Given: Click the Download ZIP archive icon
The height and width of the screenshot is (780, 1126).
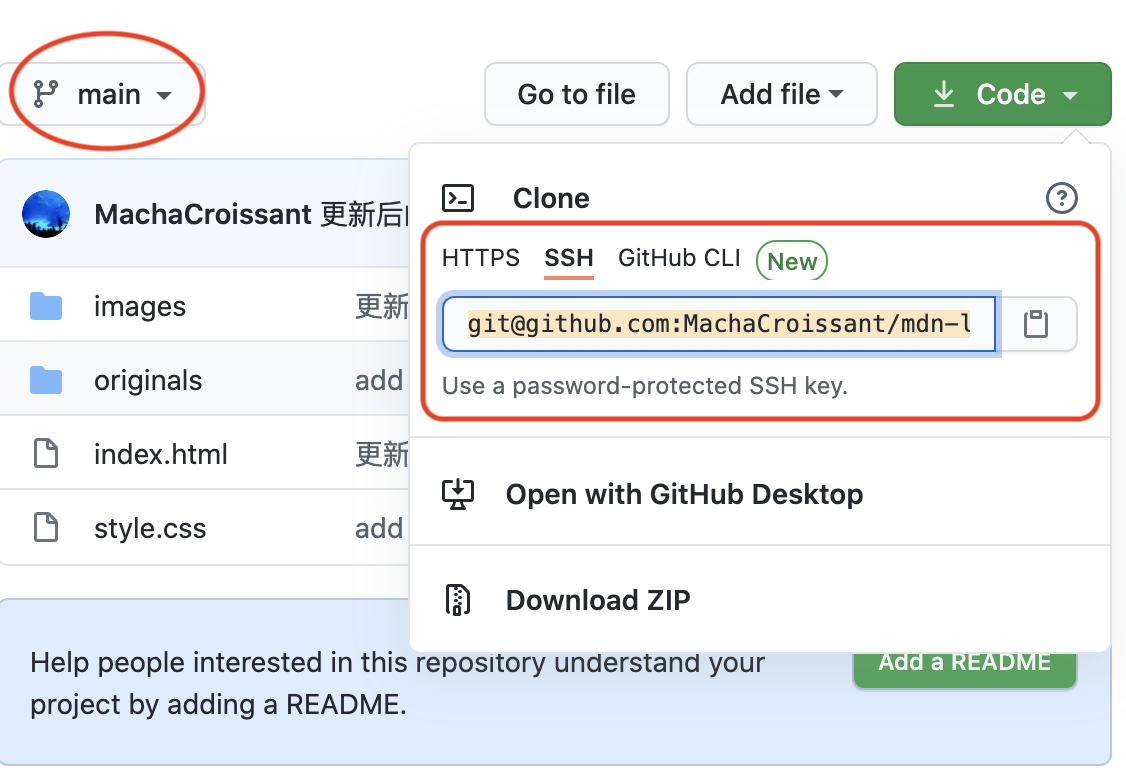Looking at the screenshot, I should coord(457,600).
